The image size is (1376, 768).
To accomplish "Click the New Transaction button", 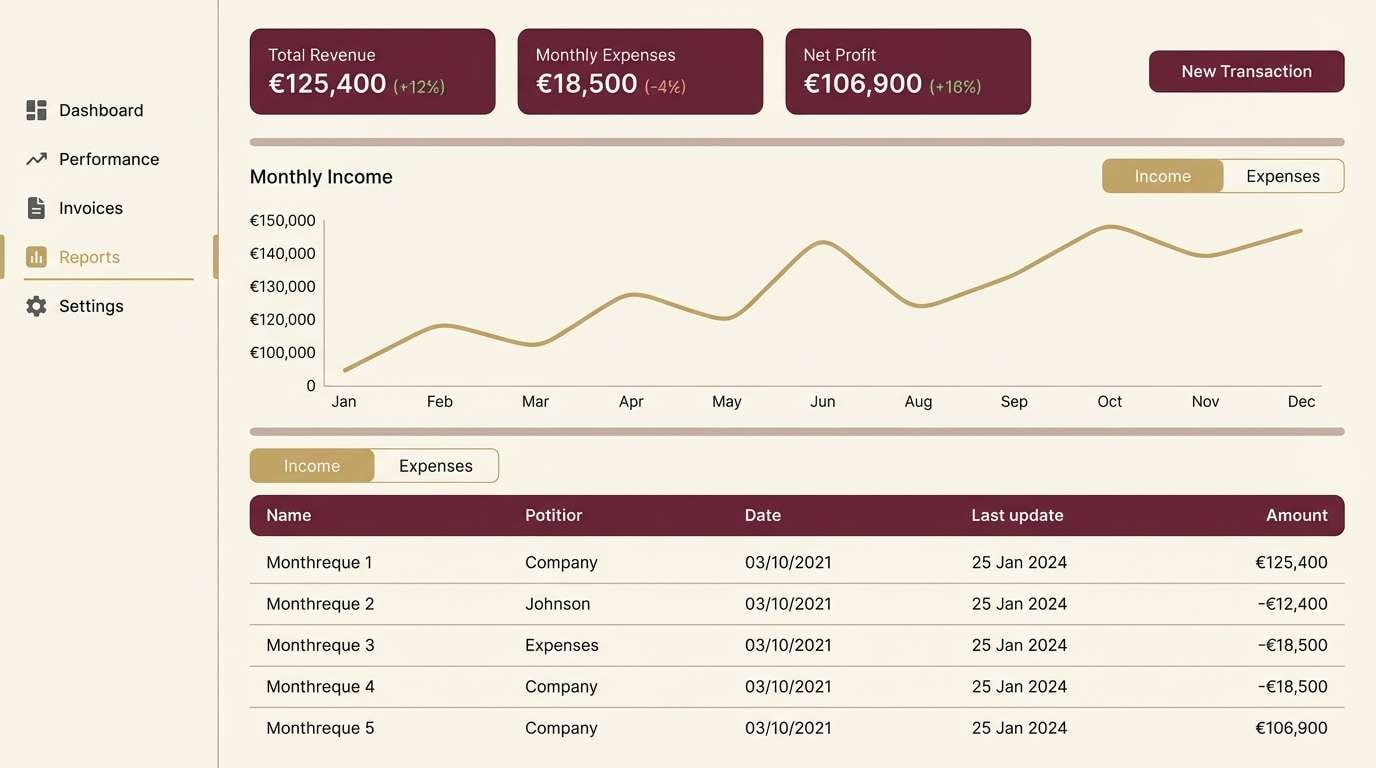I will pyautogui.click(x=1246, y=71).
